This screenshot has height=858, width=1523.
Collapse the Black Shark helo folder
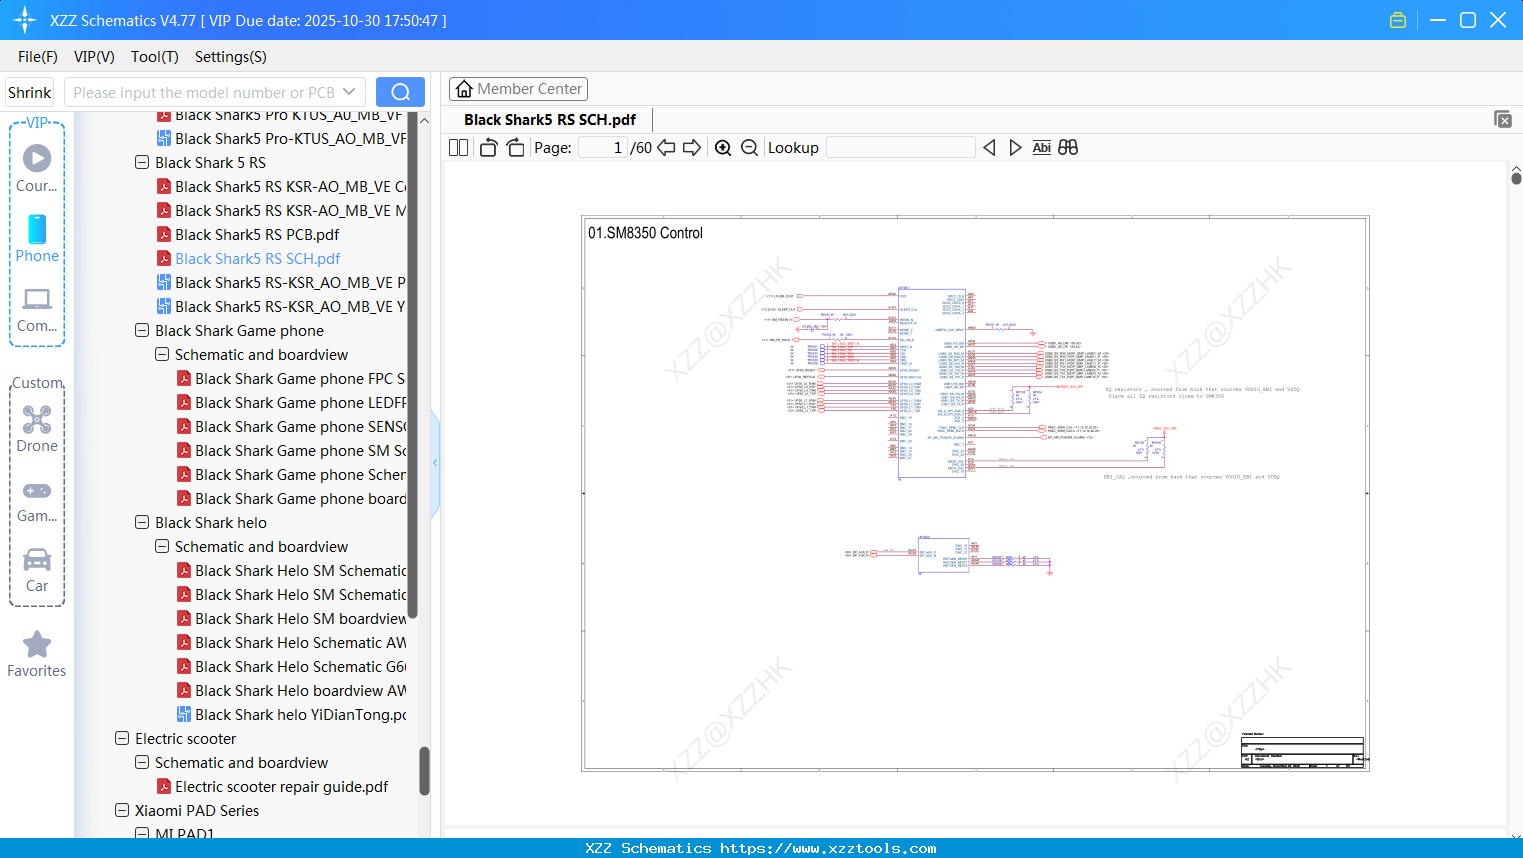142,522
